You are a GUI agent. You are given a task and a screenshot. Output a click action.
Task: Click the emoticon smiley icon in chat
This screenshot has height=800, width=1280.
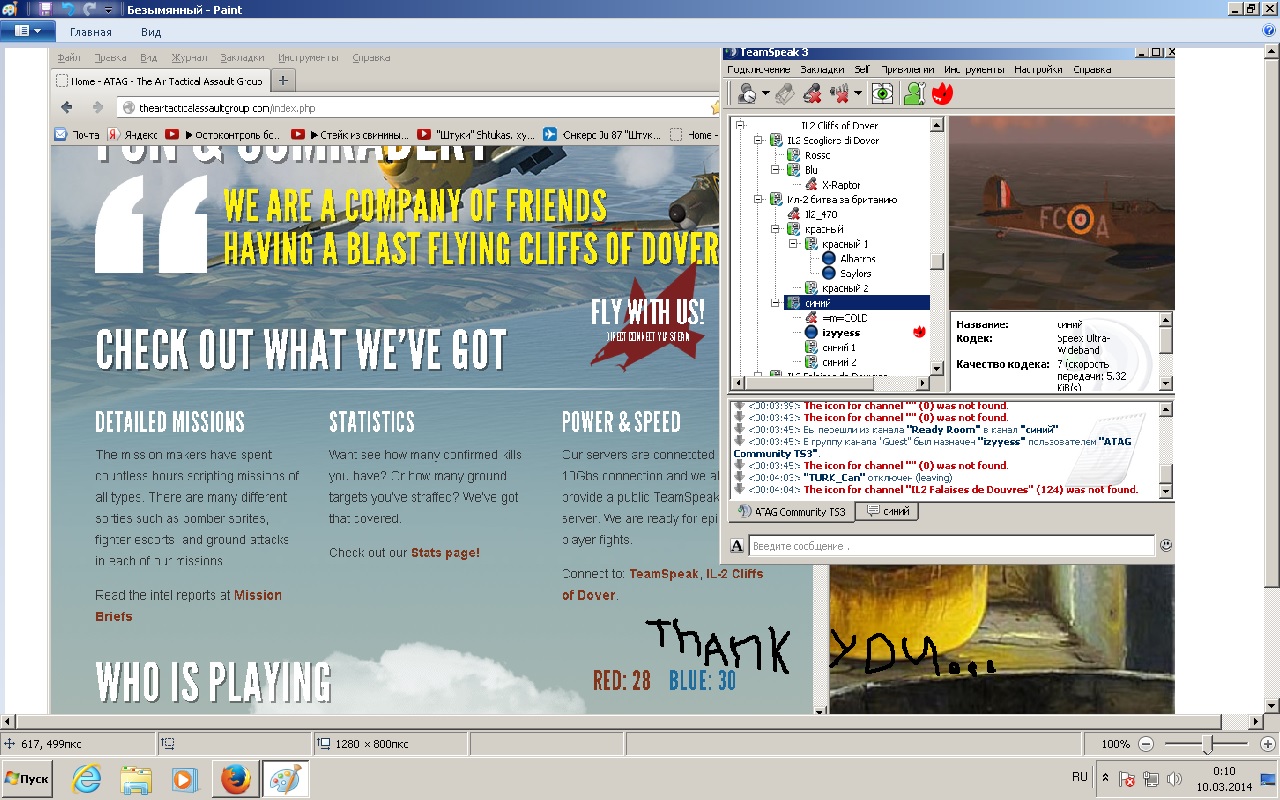click(x=1166, y=546)
